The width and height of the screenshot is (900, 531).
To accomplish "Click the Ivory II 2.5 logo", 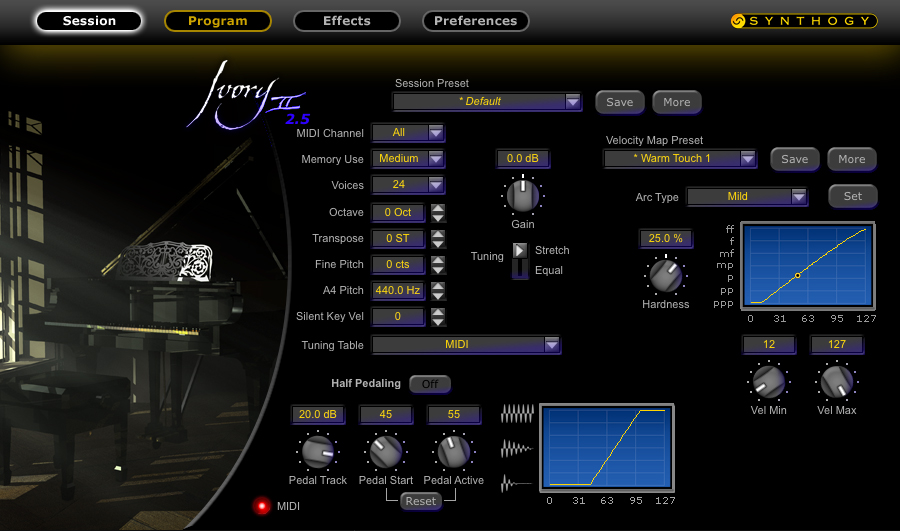I will (249, 95).
